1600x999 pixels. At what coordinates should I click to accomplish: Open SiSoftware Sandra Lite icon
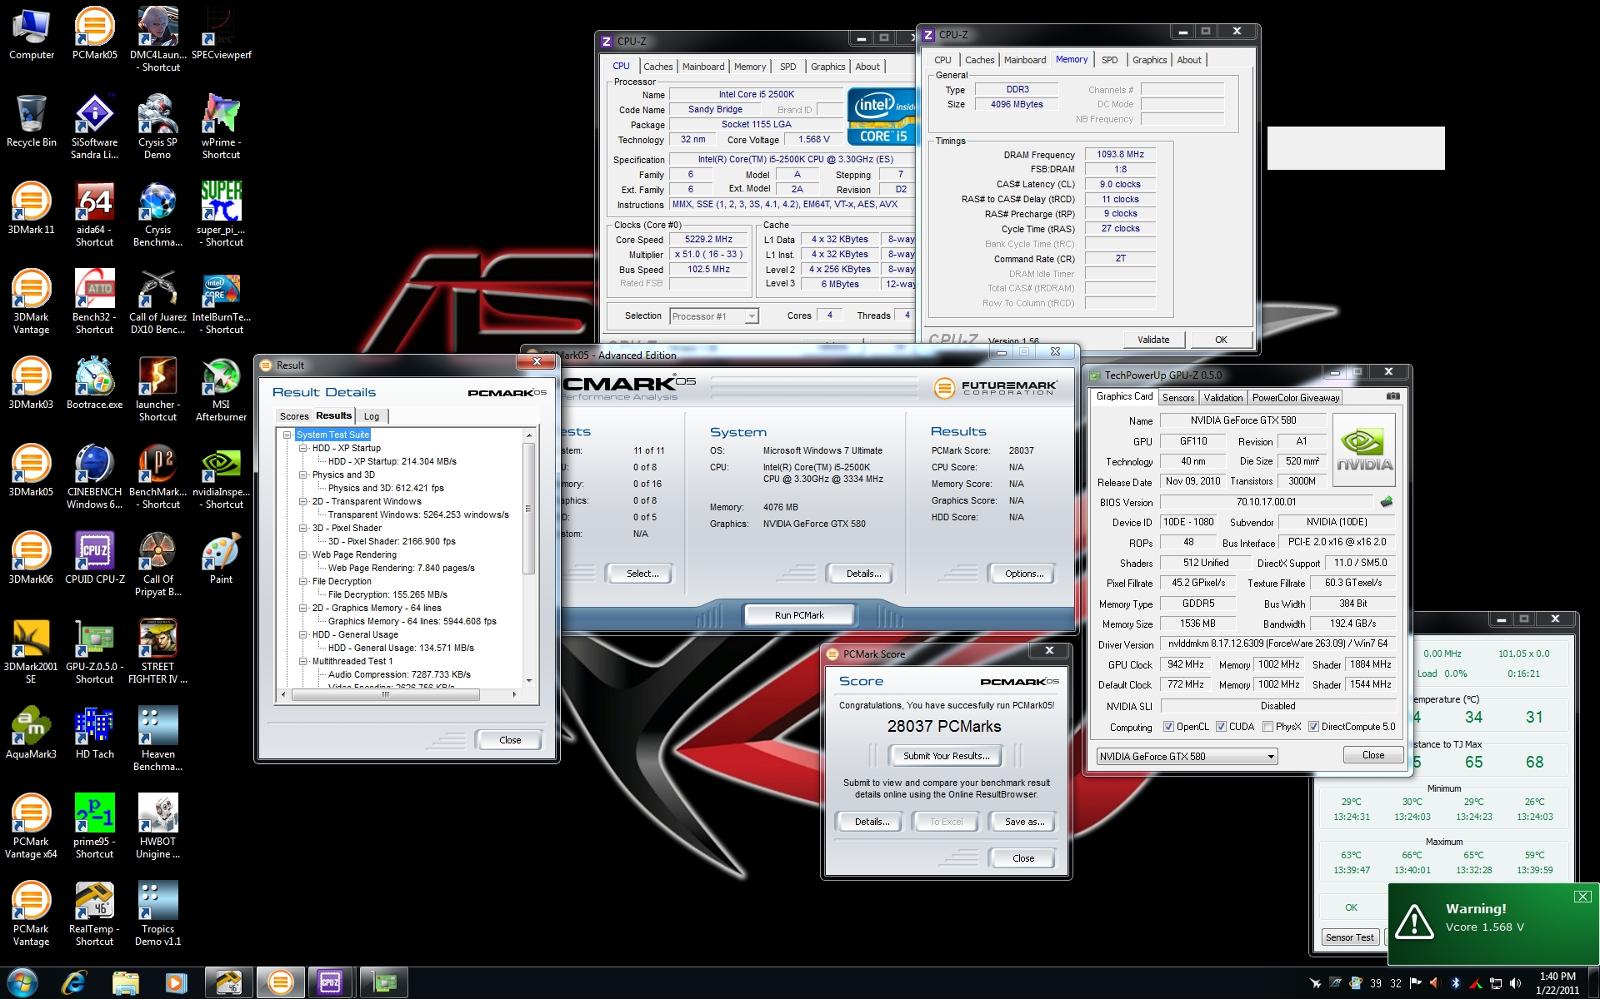[x=94, y=127]
